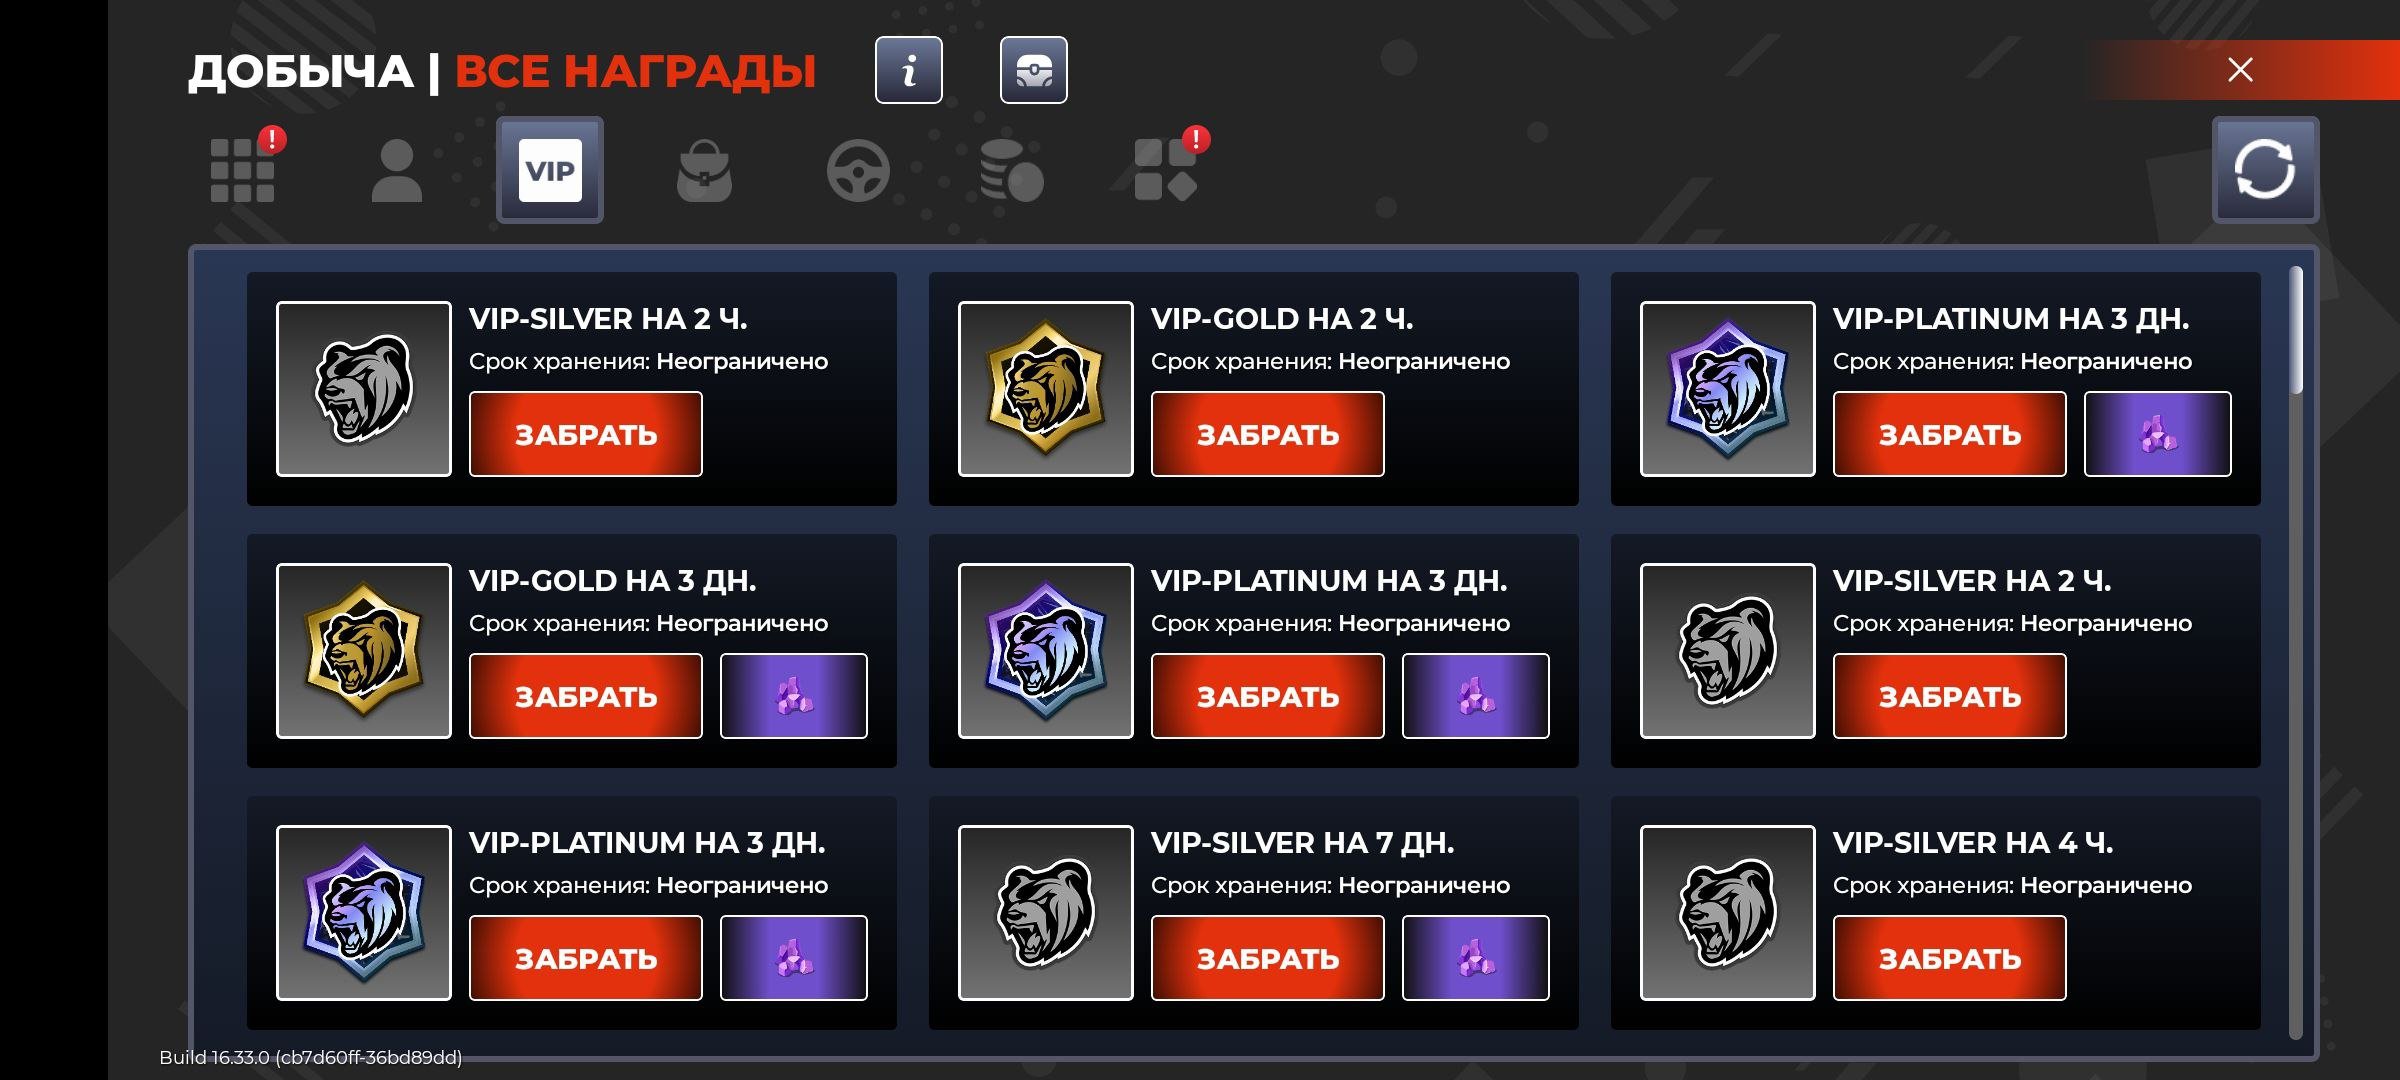Open the backpack items tab
2400x1080 pixels.
(x=704, y=170)
